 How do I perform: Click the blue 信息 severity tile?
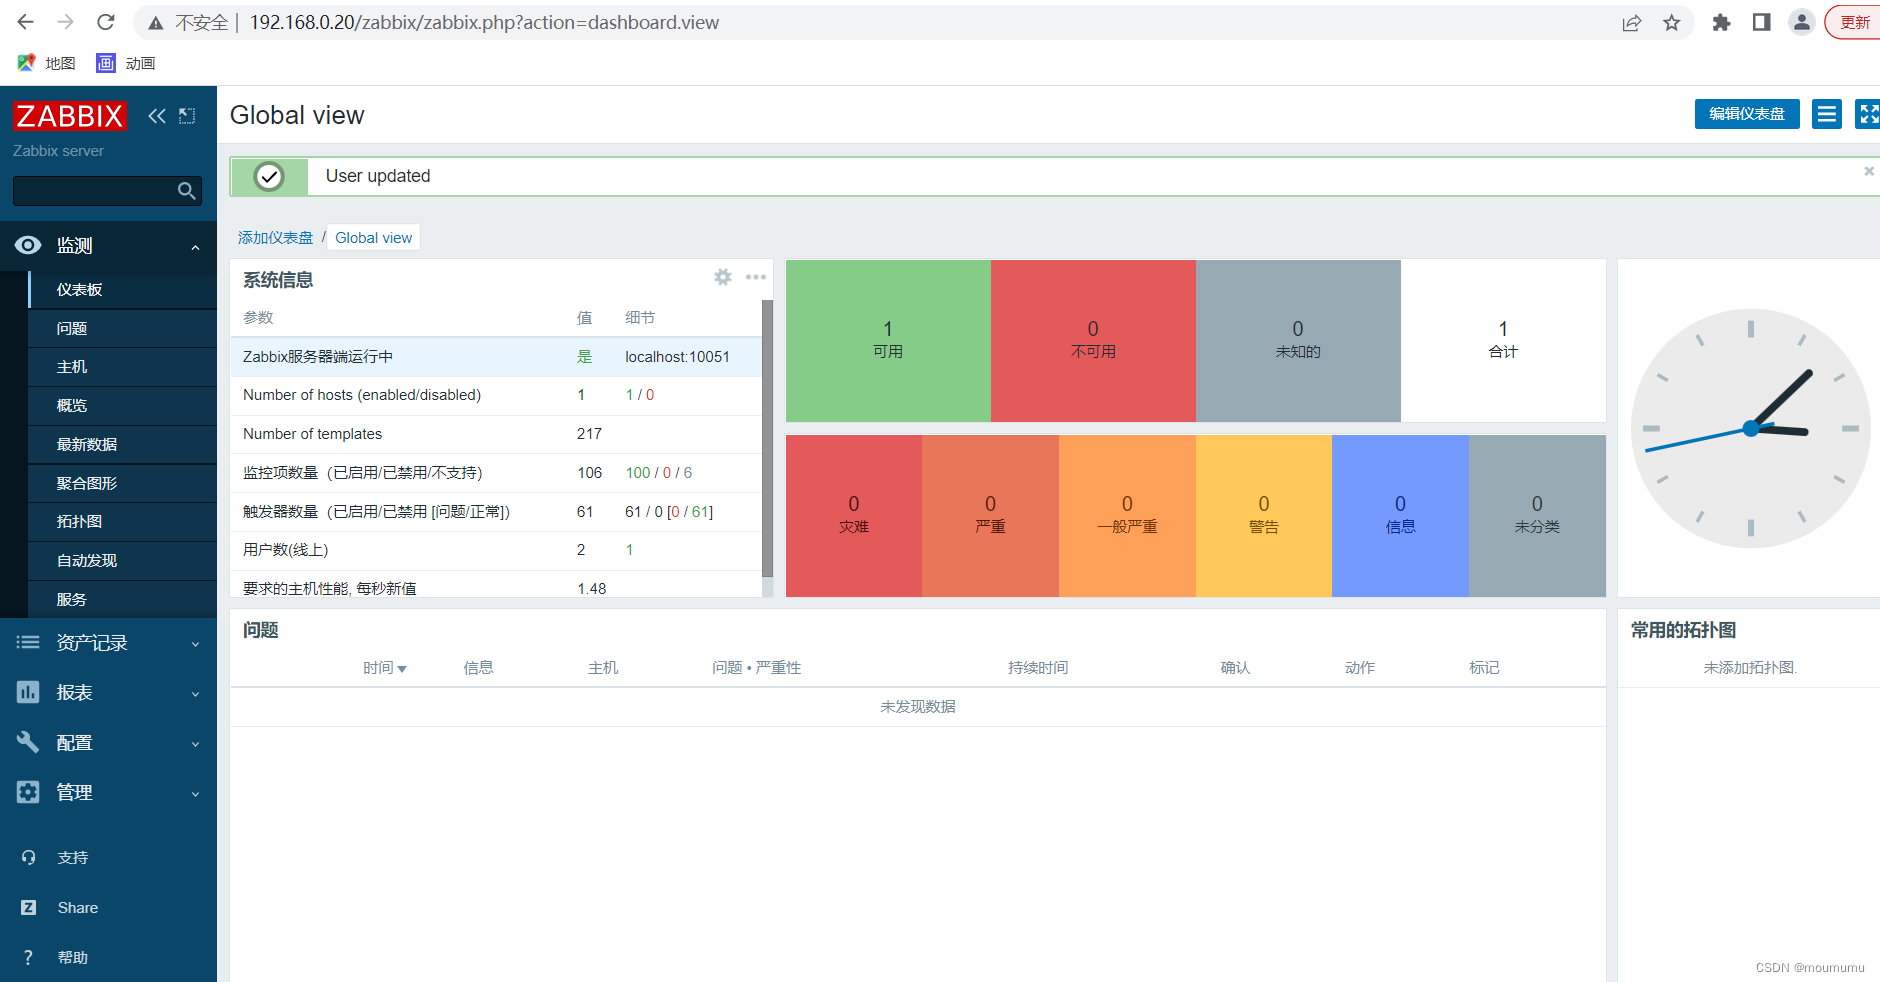1400,516
